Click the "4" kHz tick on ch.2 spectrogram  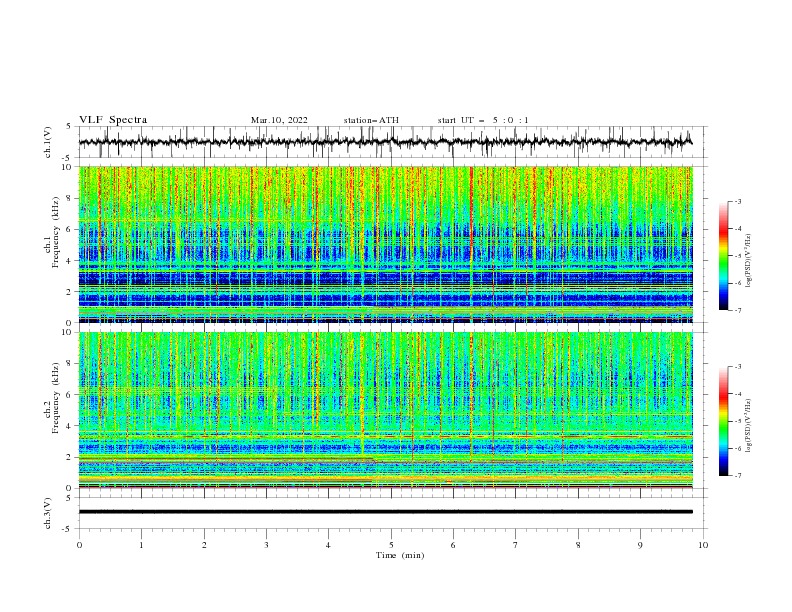pos(70,426)
